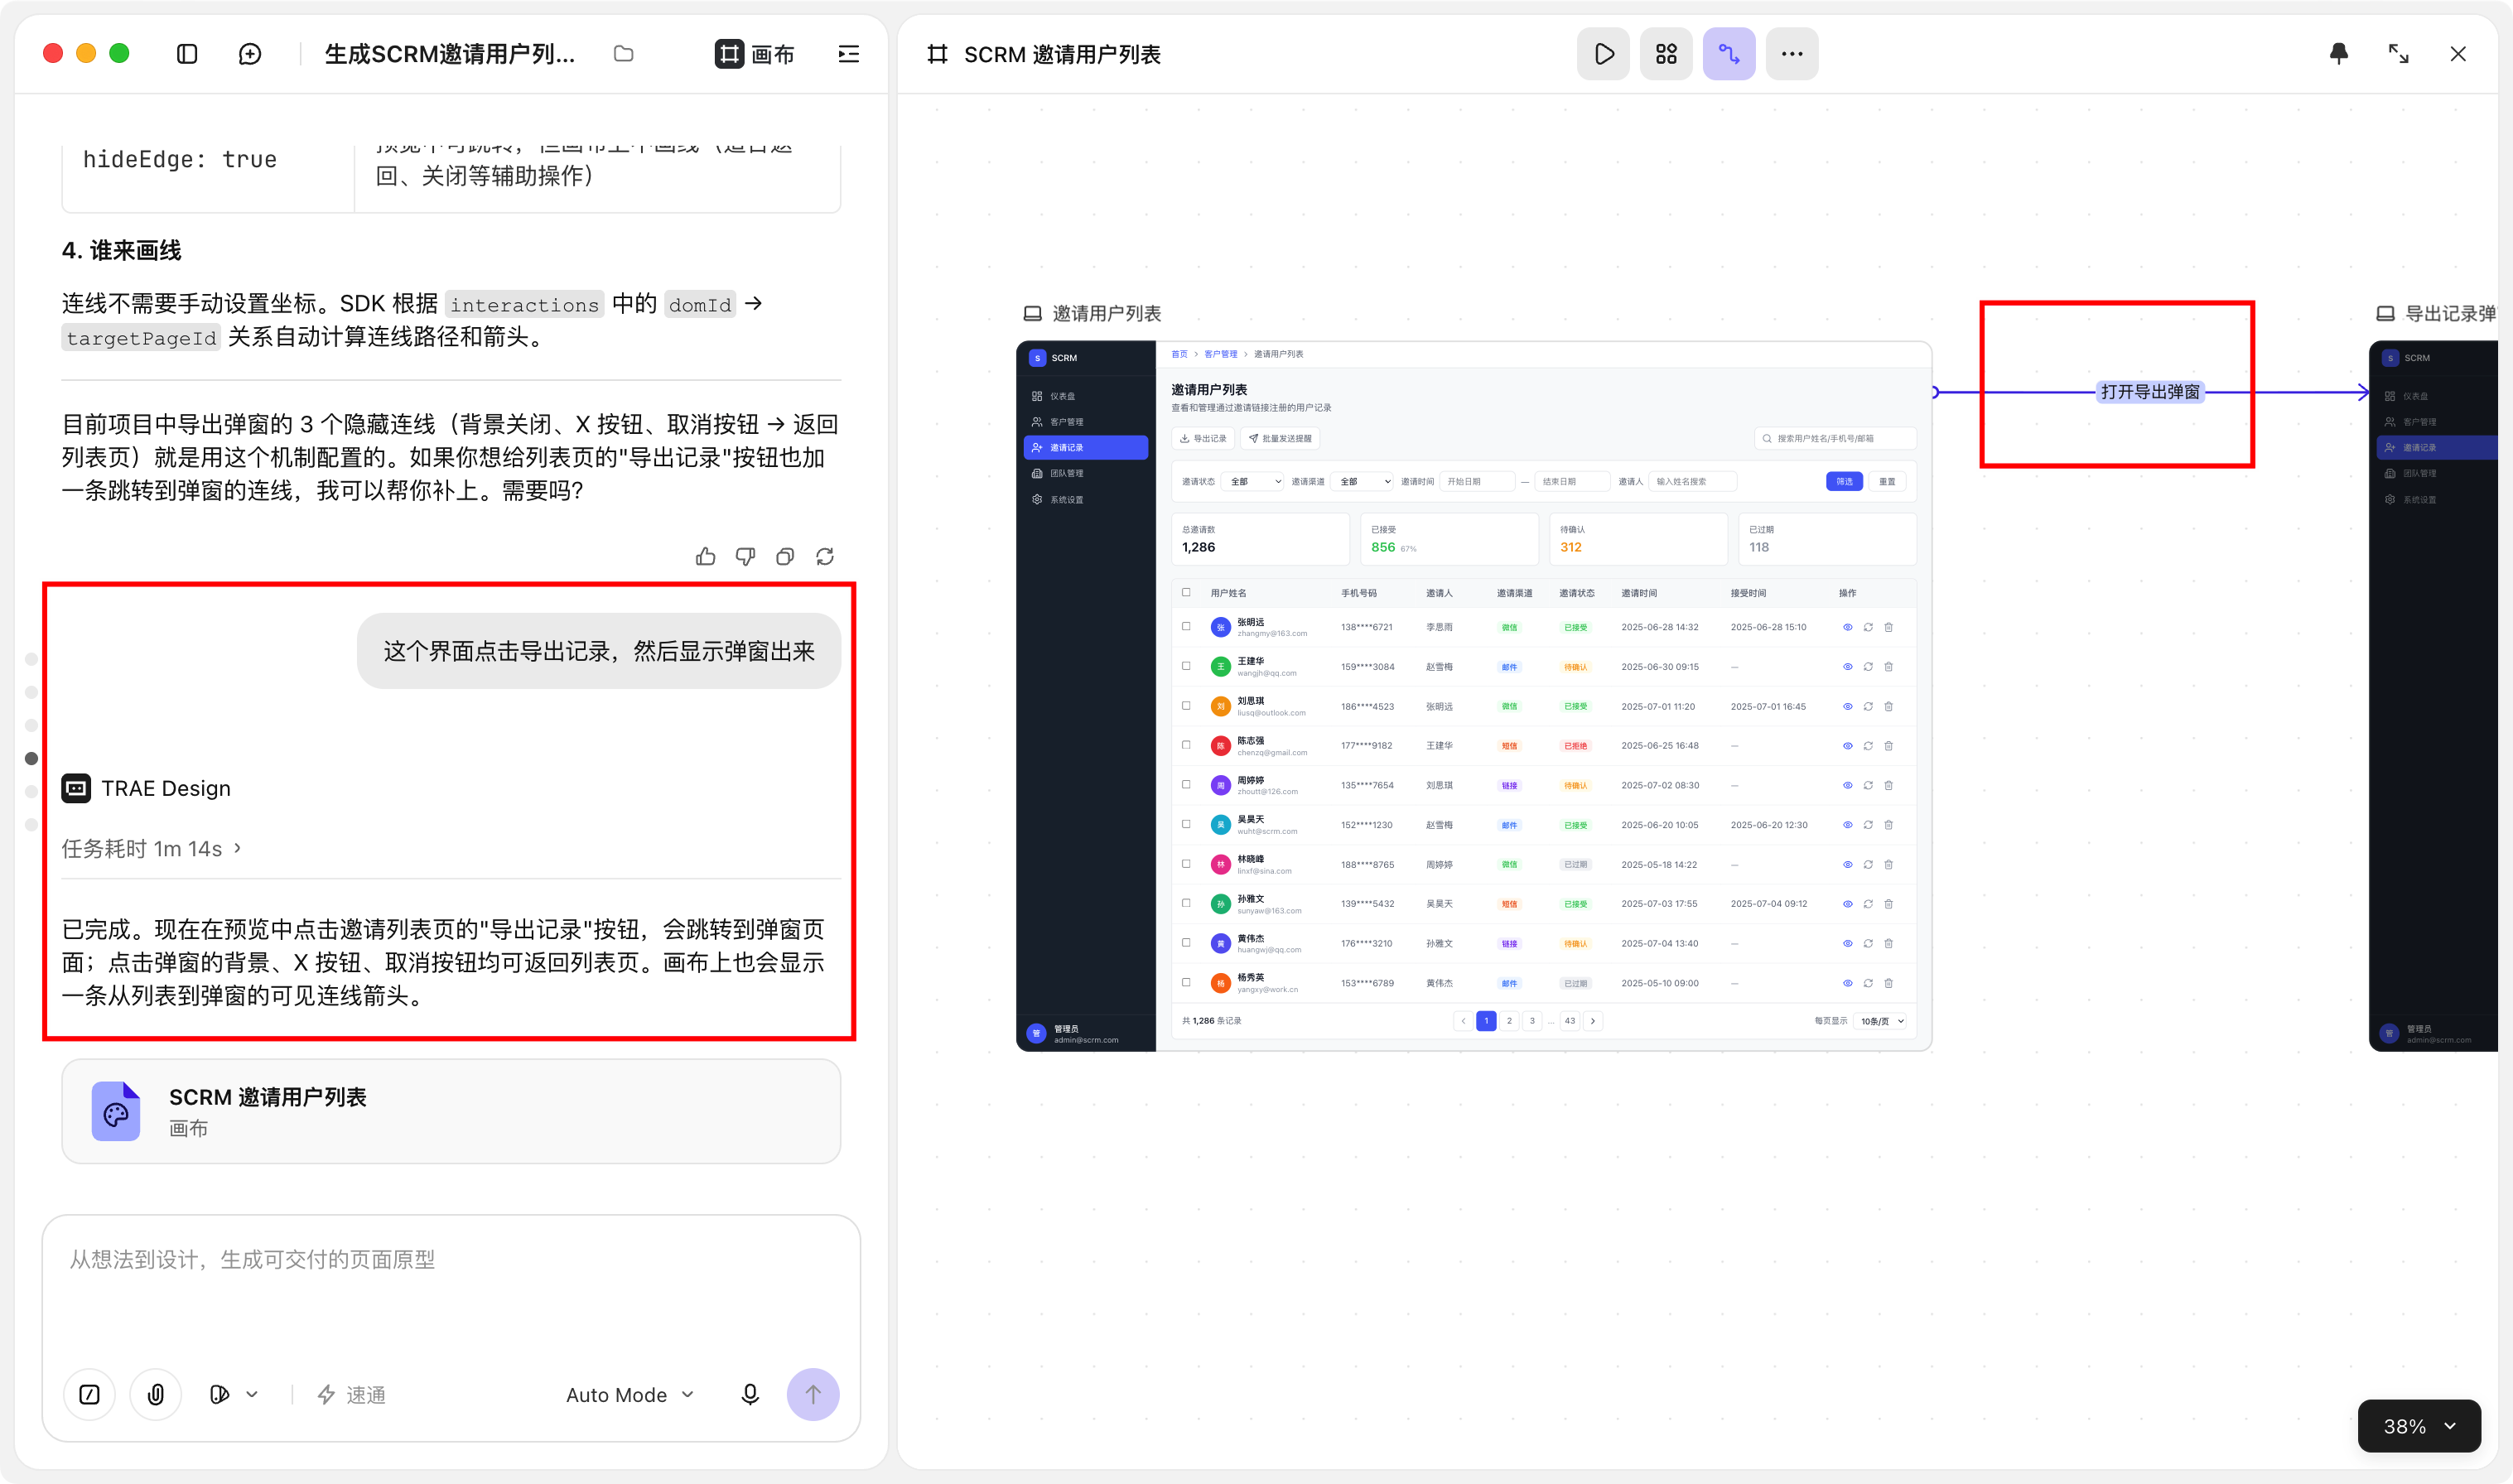Click the 客户管理 breadcrumb link
This screenshot has width=2513, height=1484.
point(1220,354)
